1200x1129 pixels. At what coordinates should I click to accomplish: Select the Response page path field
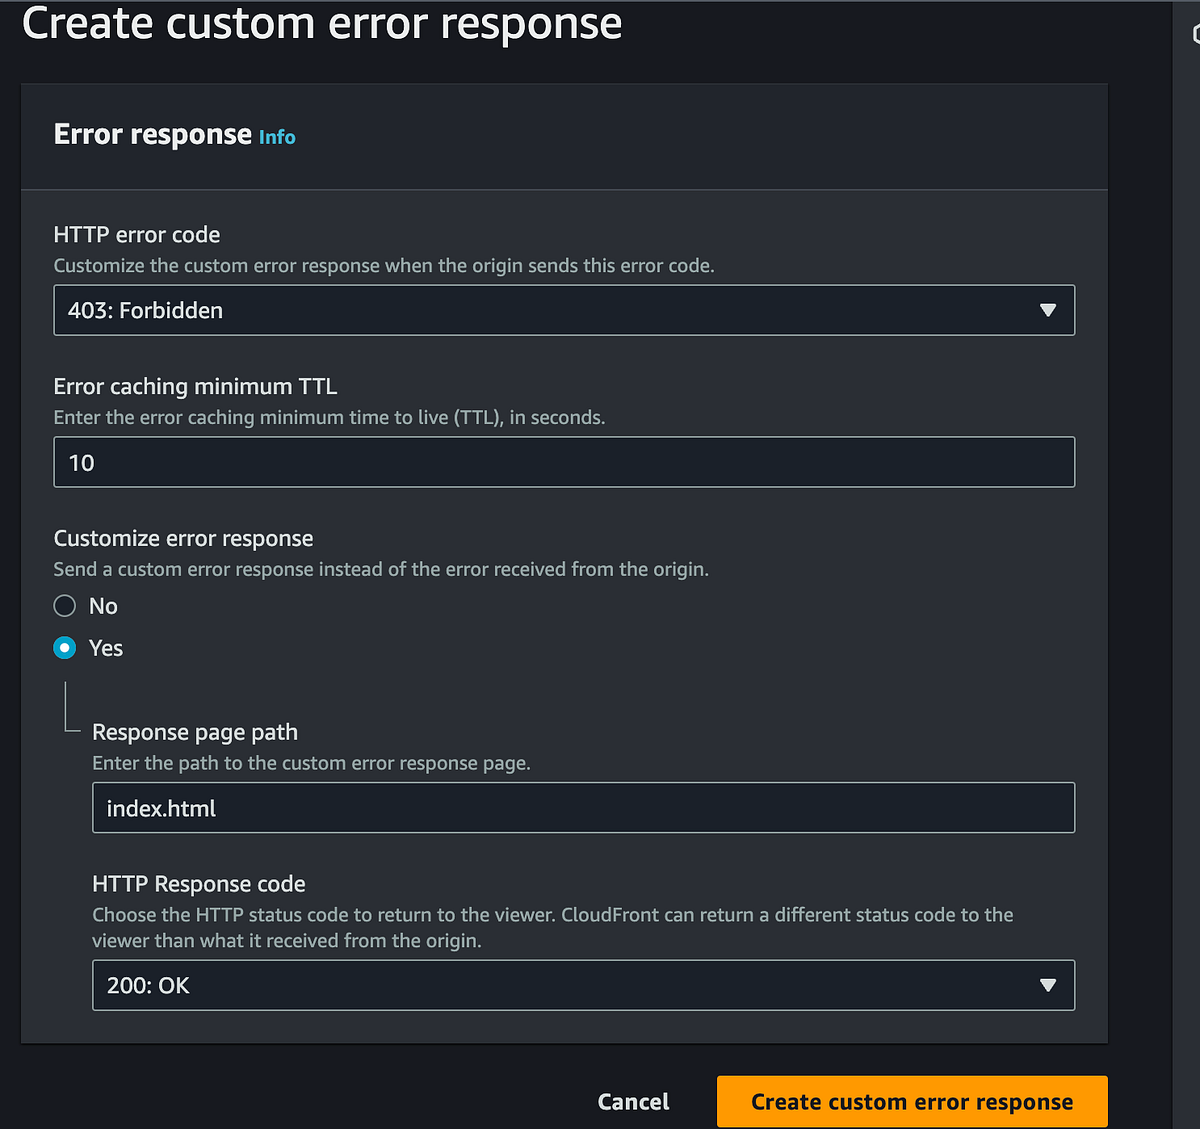[583, 807]
